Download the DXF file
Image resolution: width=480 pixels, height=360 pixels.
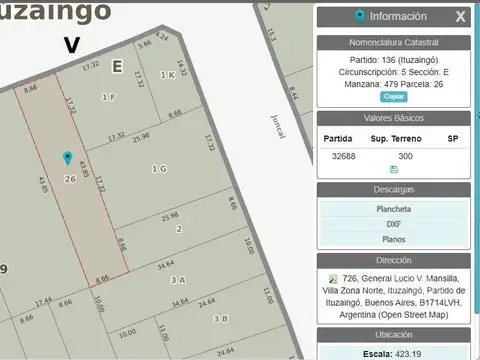394,224
